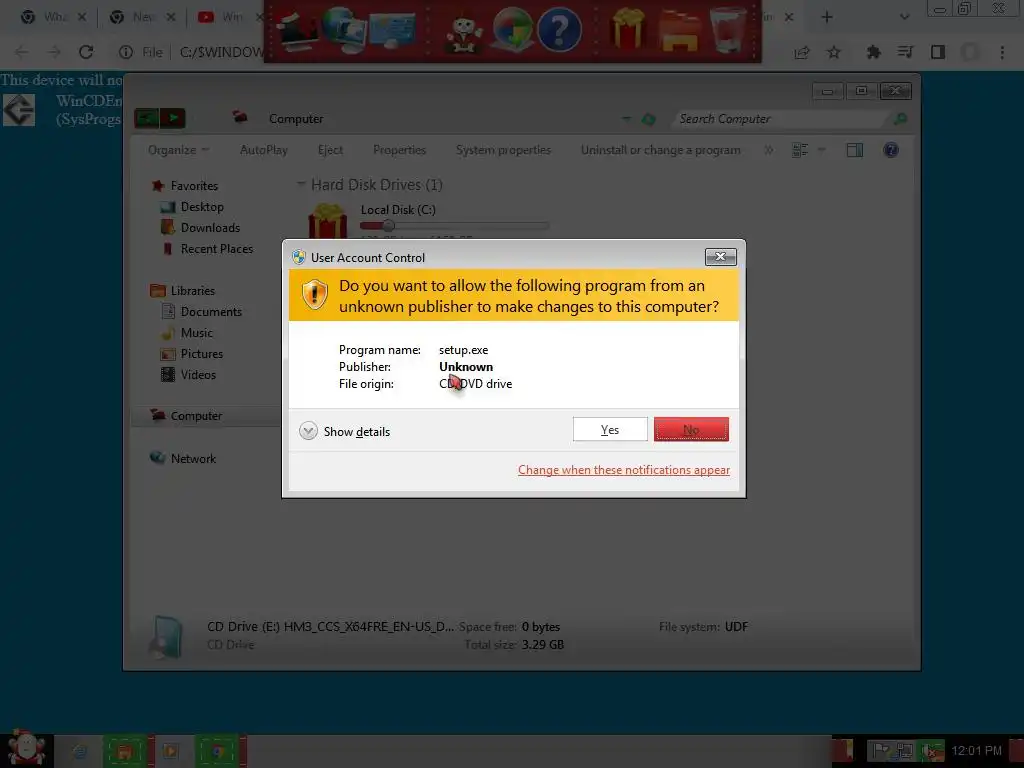
Task: Open the Chrome side panel icon
Action: pos(938,52)
